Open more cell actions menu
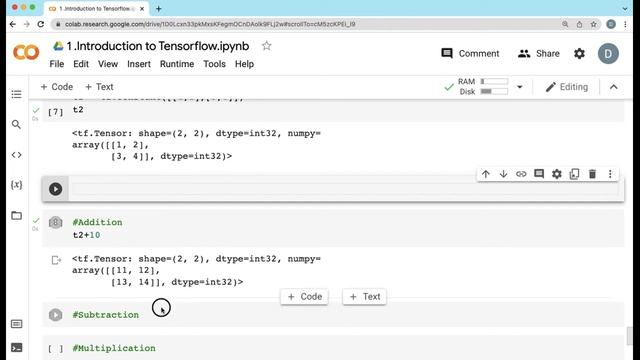This screenshot has width=640, height=360. pyautogui.click(x=610, y=174)
